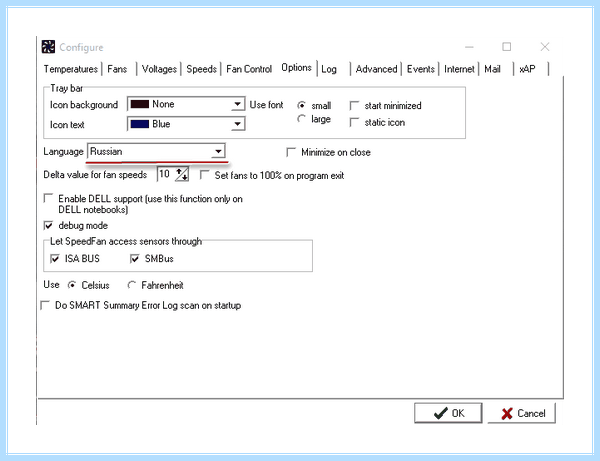Enable Set fans to 100% on exit
Screen dimensions: 600x461
point(204,175)
